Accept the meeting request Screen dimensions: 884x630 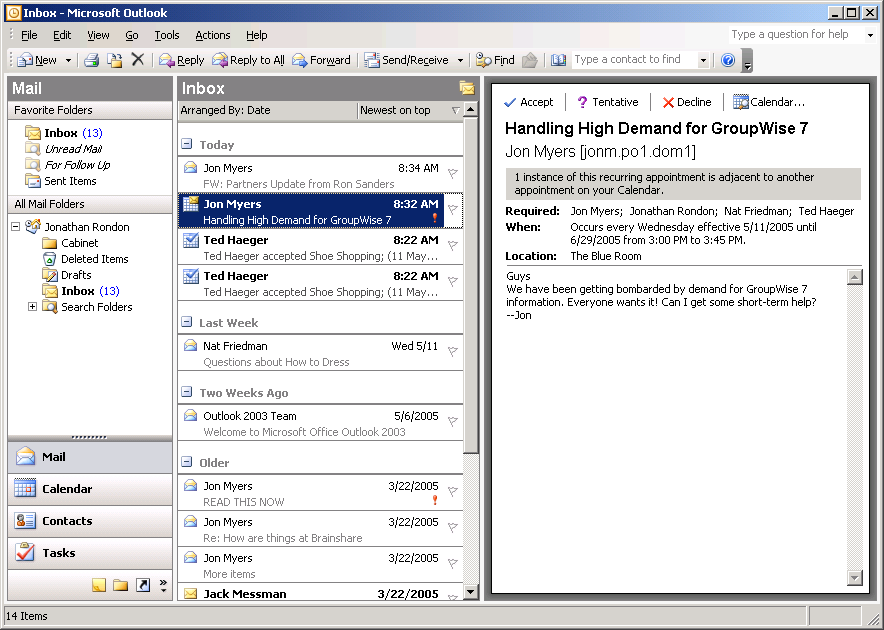coord(529,102)
